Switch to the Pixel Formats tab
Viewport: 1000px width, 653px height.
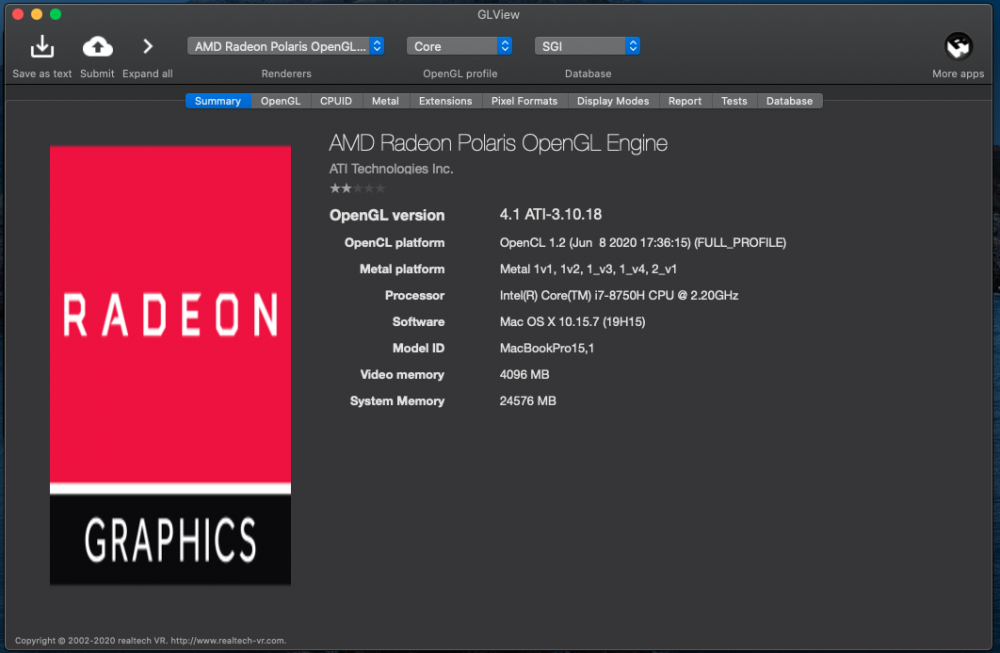coord(524,101)
